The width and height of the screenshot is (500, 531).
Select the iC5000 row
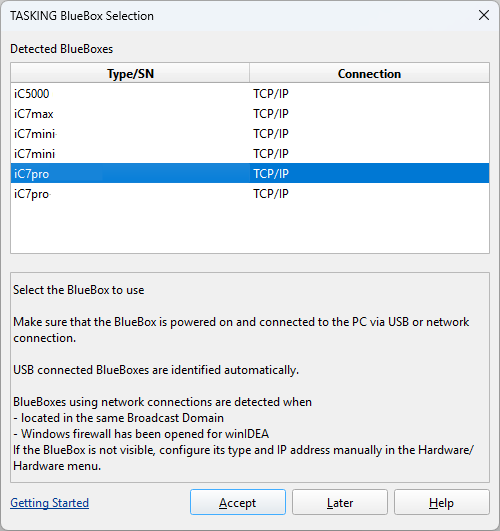click(x=250, y=93)
